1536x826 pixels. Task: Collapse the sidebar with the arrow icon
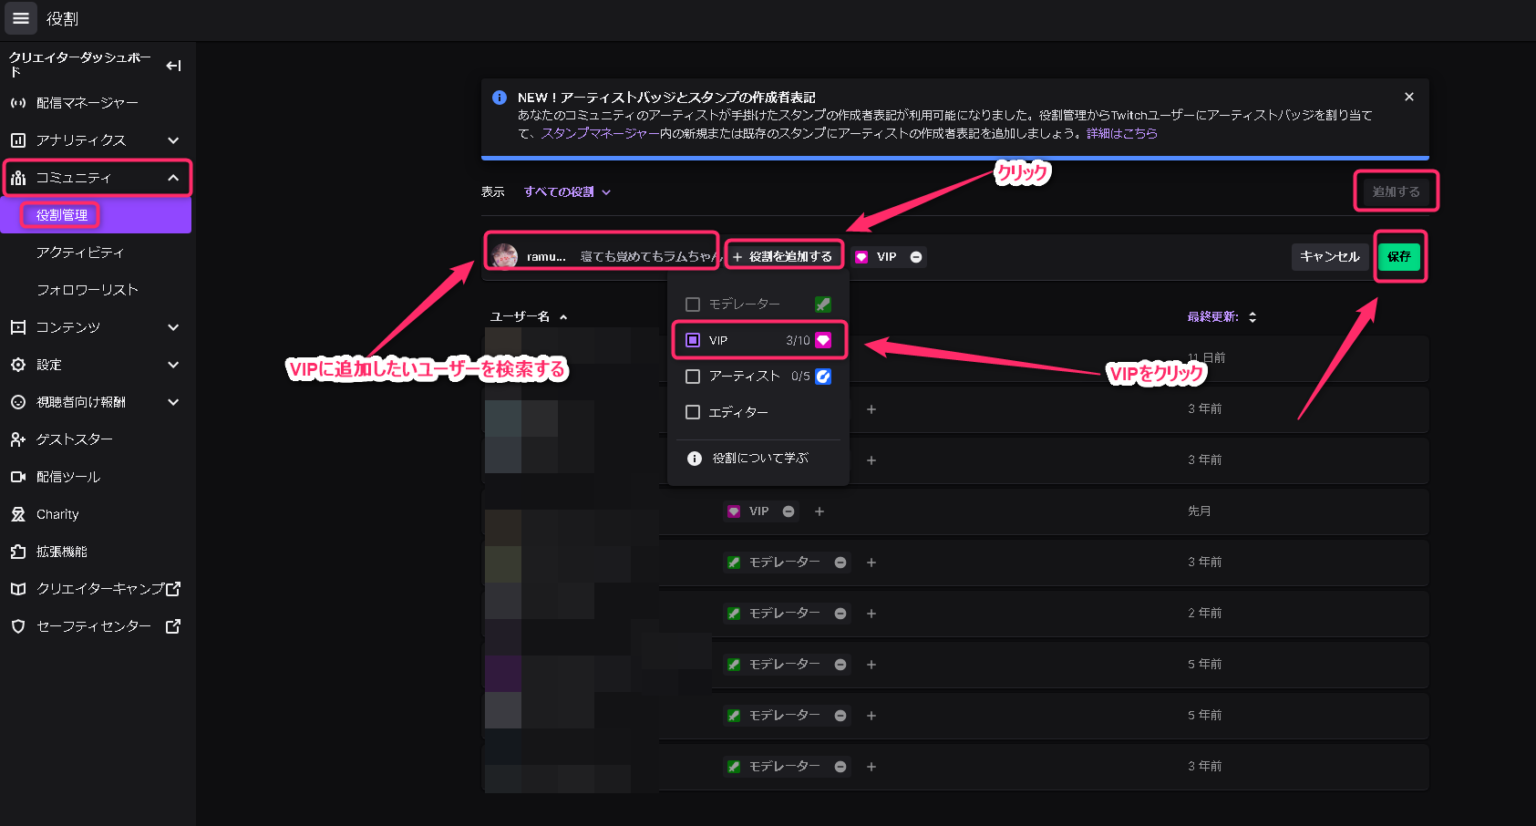pos(172,65)
